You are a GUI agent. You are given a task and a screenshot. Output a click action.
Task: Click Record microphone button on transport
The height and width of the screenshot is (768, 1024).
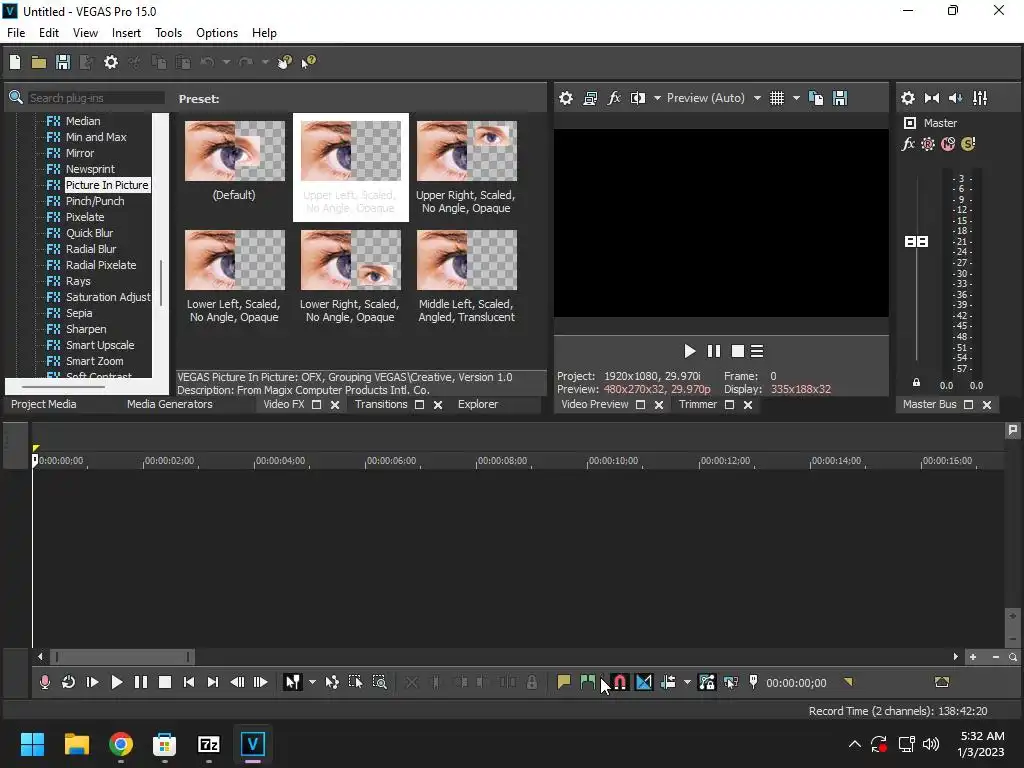tap(44, 682)
